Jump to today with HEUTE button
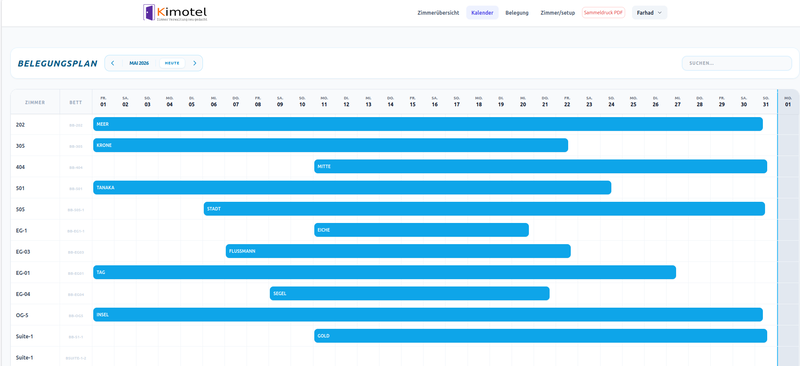 172,63
